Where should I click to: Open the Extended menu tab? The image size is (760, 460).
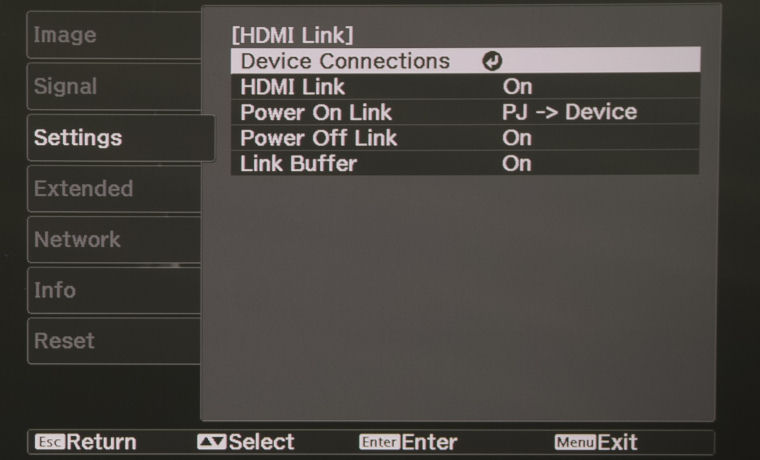[x=114, y=189]
